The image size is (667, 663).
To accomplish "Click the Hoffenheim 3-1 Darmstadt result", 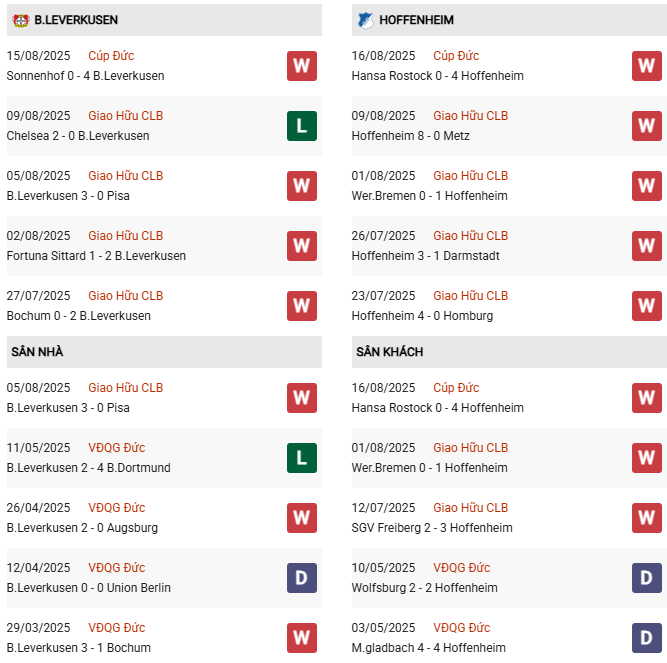I will tap(425, 256).
